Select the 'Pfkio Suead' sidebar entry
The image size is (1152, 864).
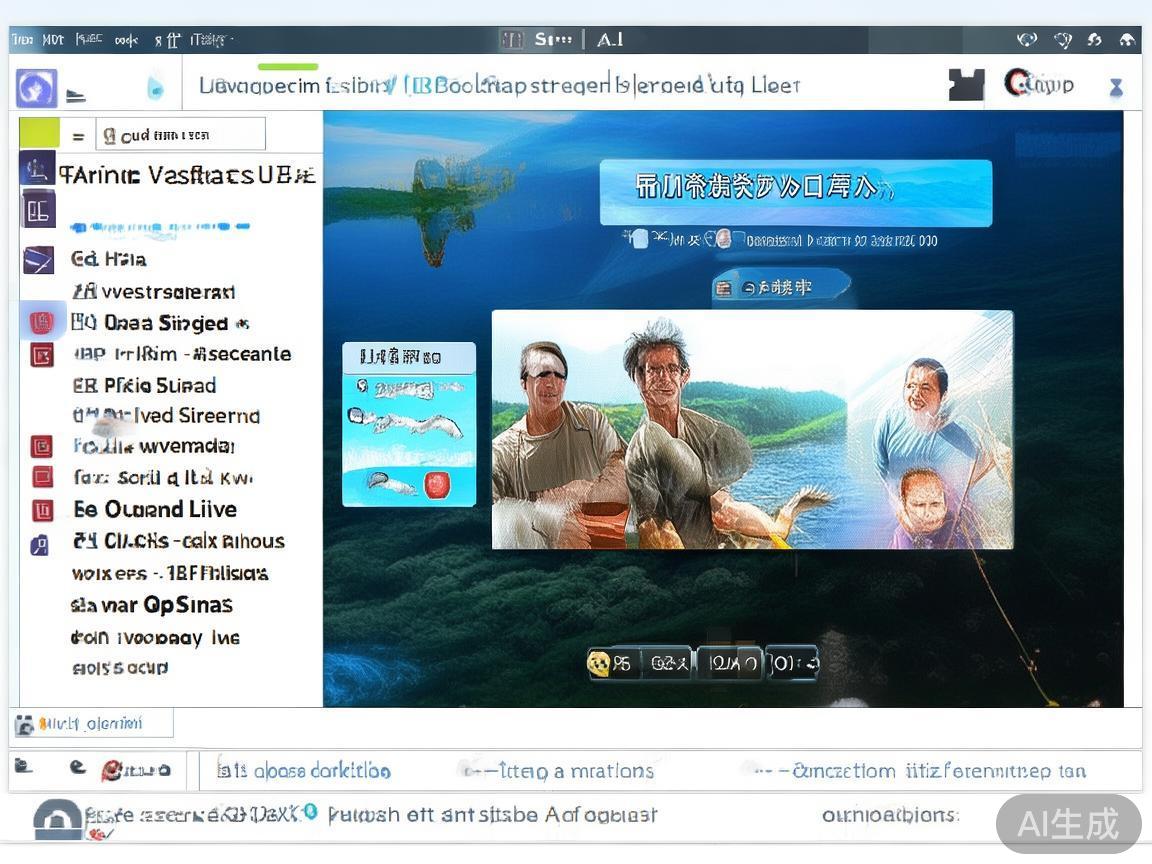pyautogui.click(x=145, y=385)
